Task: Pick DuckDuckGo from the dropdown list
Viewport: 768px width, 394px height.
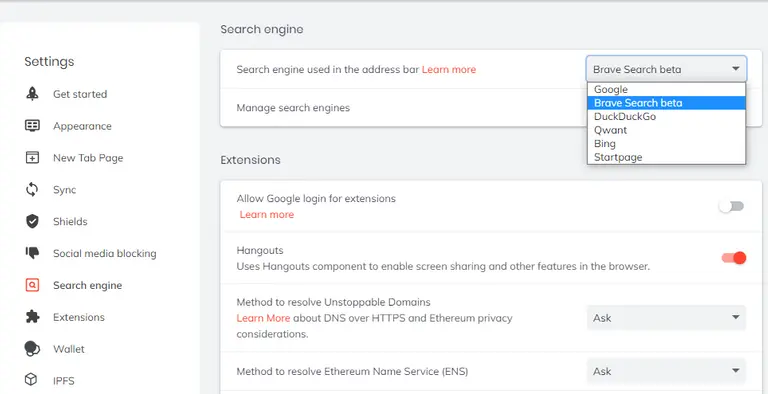Action: pos(666,117)
